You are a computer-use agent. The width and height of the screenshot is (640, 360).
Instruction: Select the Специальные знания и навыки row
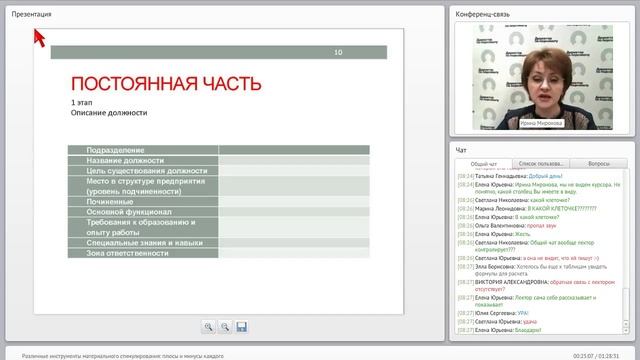click(x=218, y=243)
